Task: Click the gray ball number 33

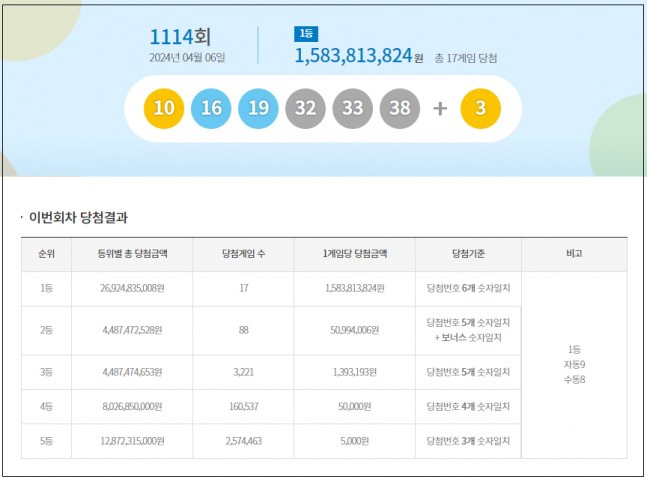Action: (x=353, y=109)
